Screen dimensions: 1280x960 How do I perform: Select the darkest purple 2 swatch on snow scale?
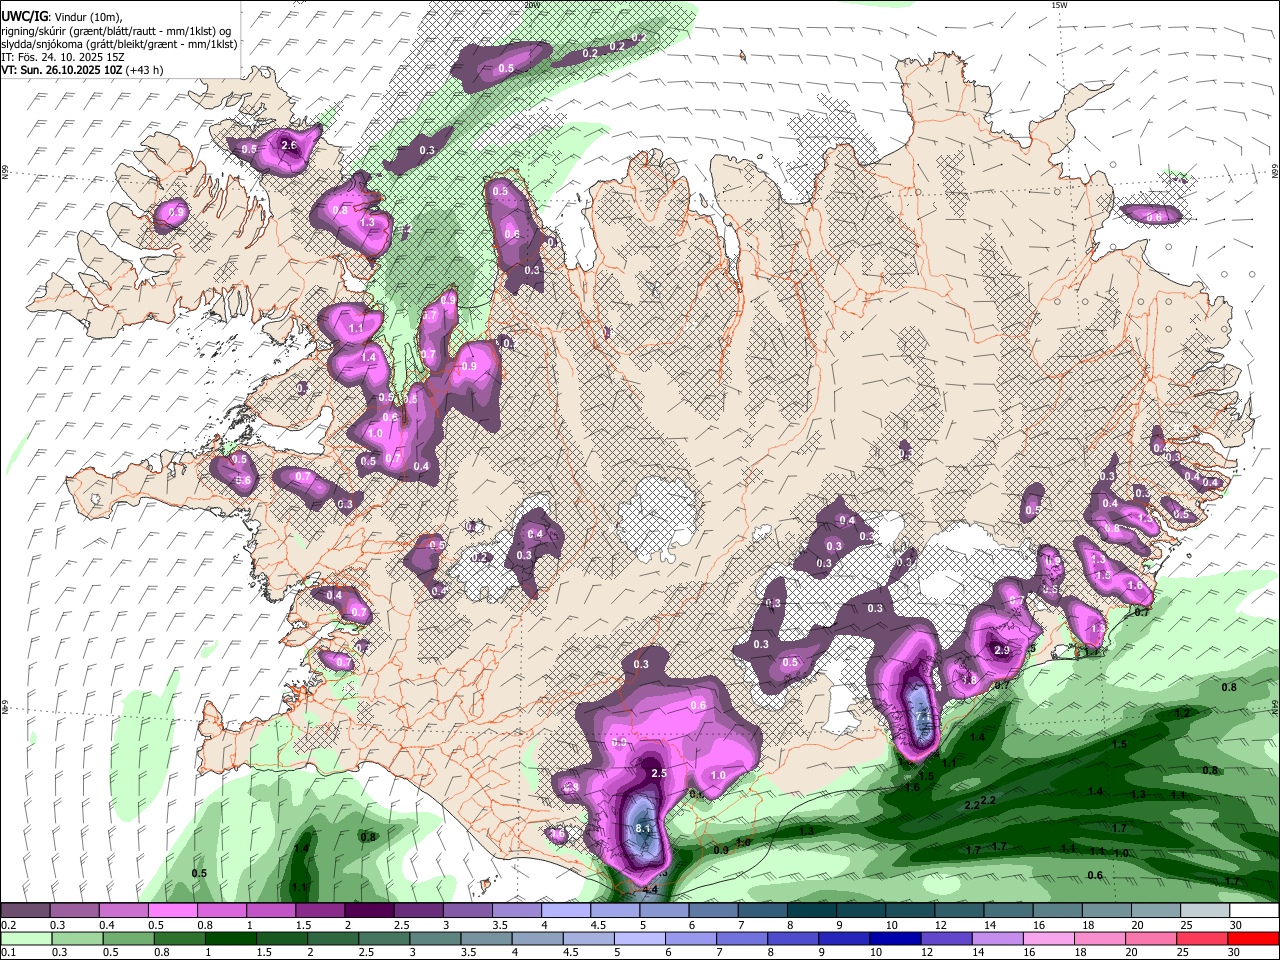[x=369, y=911]
